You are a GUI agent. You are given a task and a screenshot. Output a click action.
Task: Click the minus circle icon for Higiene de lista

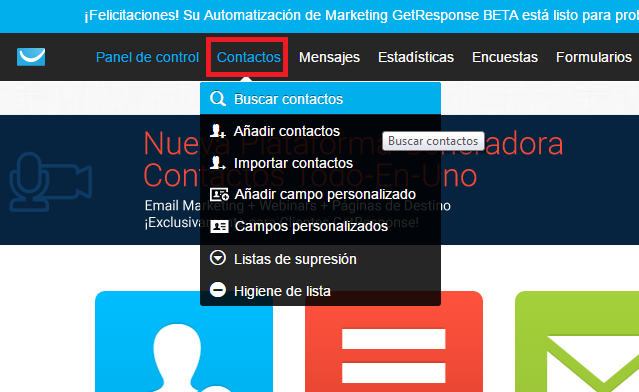pos(218,290)
